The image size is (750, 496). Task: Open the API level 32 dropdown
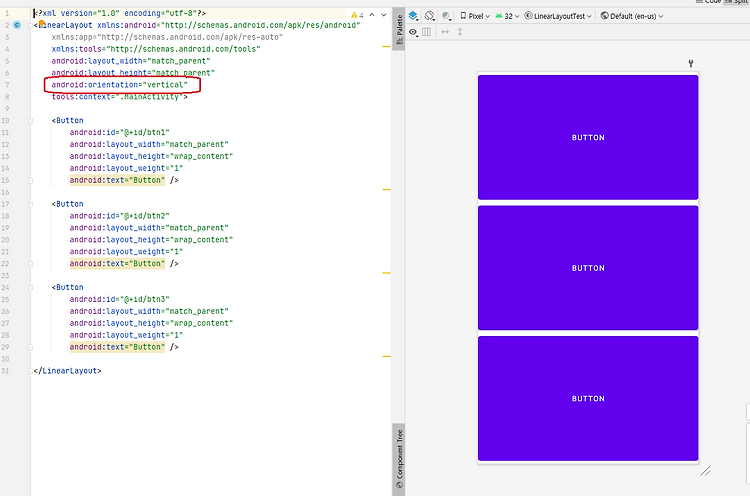coord(507,16)
